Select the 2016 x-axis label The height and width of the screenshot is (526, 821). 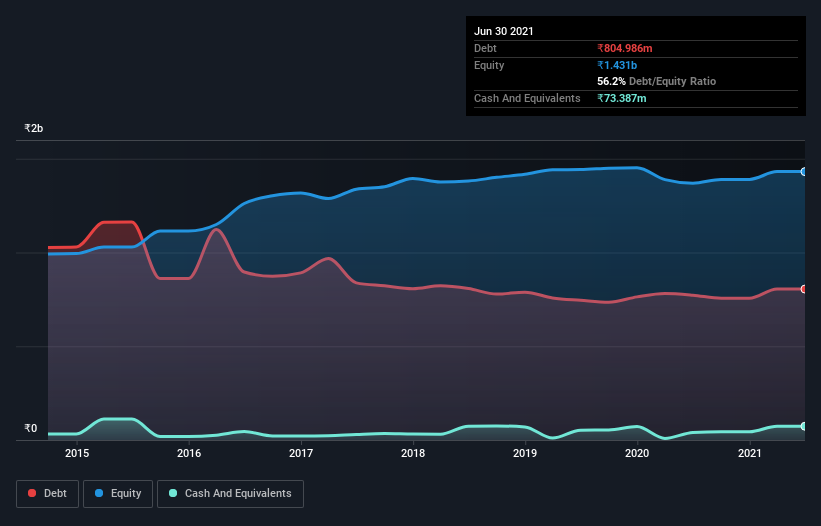[x=189, y=453]
